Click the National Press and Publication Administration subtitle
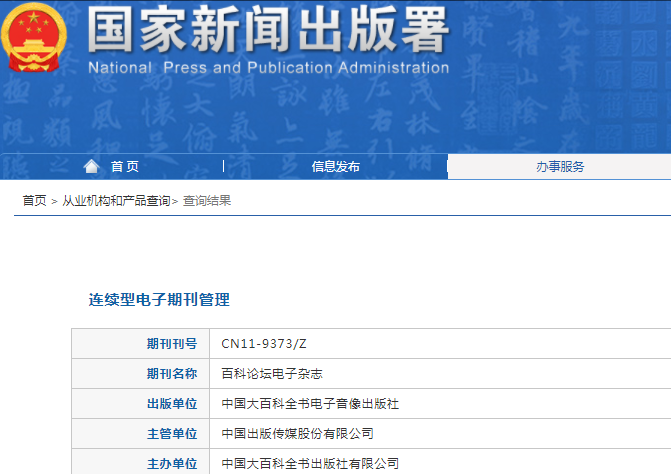Image resolution: width=671 pixels, height=474 pixels. pyautogui.click(x=268, y=68)
